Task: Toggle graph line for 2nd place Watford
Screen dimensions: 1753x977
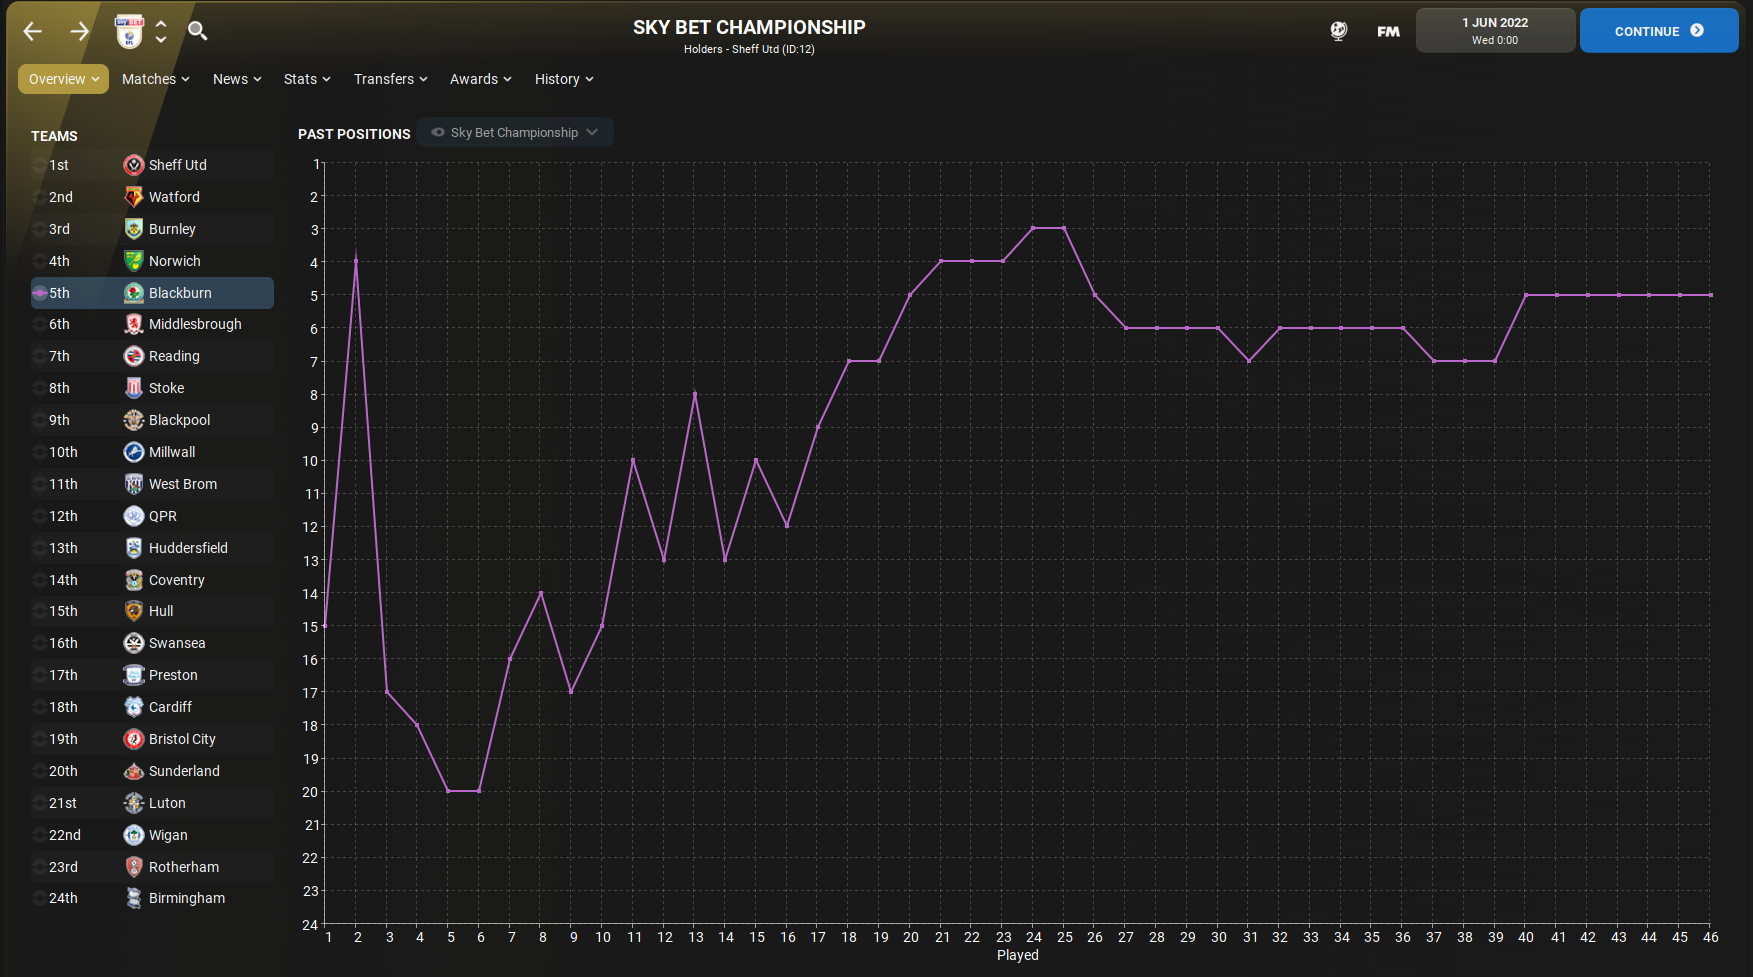Action: (x=40, y=197)
